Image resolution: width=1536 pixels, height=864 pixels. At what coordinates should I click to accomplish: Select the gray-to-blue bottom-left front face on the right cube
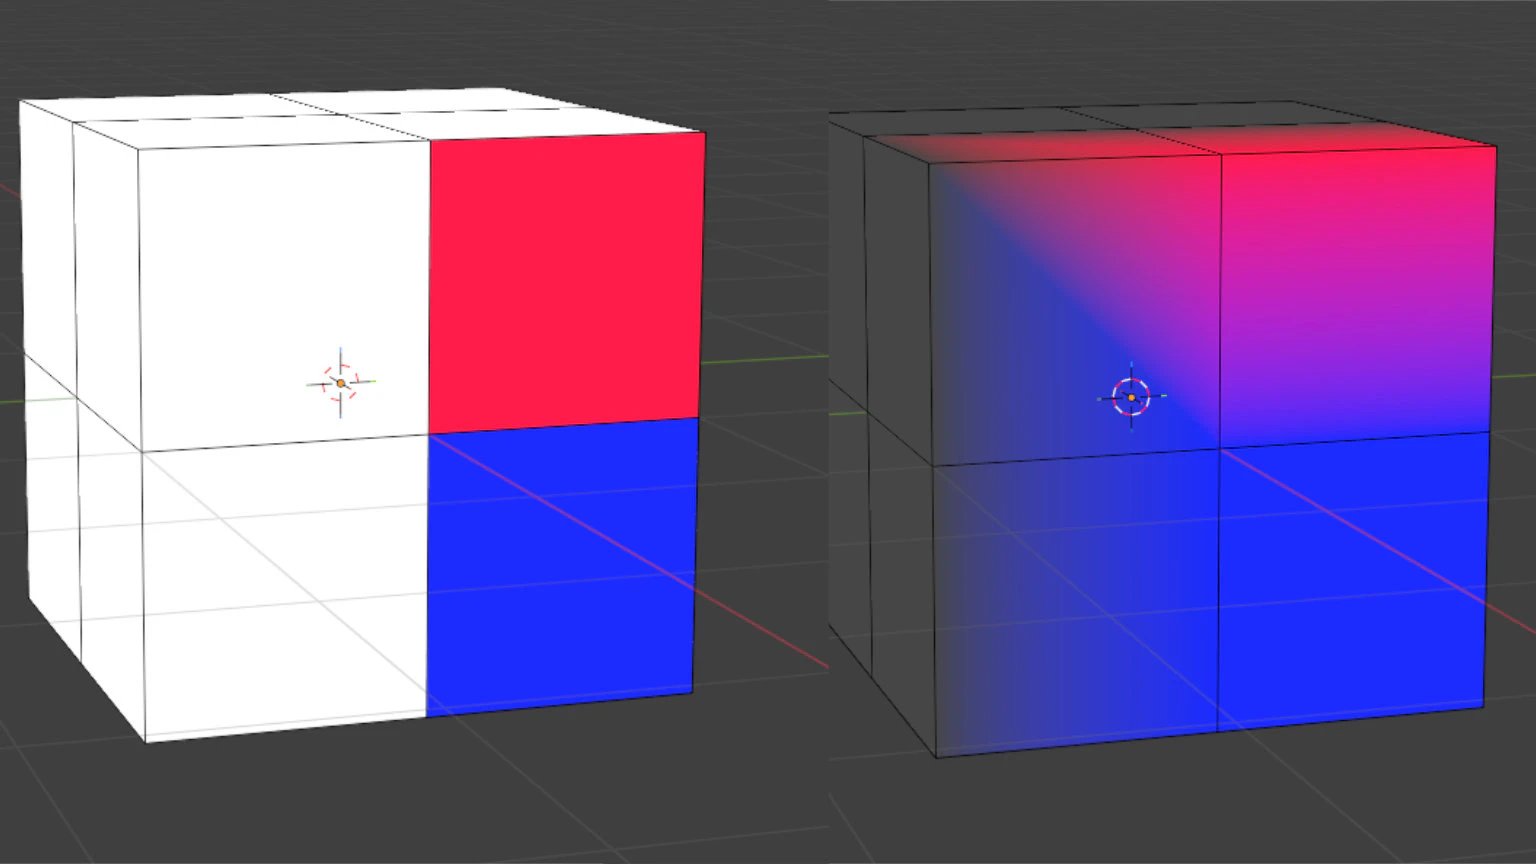pos(1076,603)
